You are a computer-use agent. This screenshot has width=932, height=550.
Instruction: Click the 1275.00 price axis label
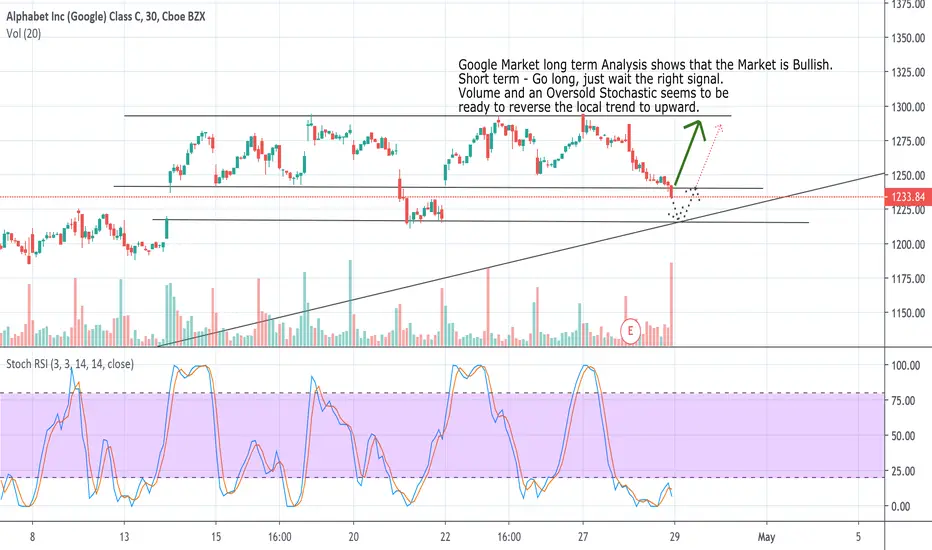tap(908, 141)
